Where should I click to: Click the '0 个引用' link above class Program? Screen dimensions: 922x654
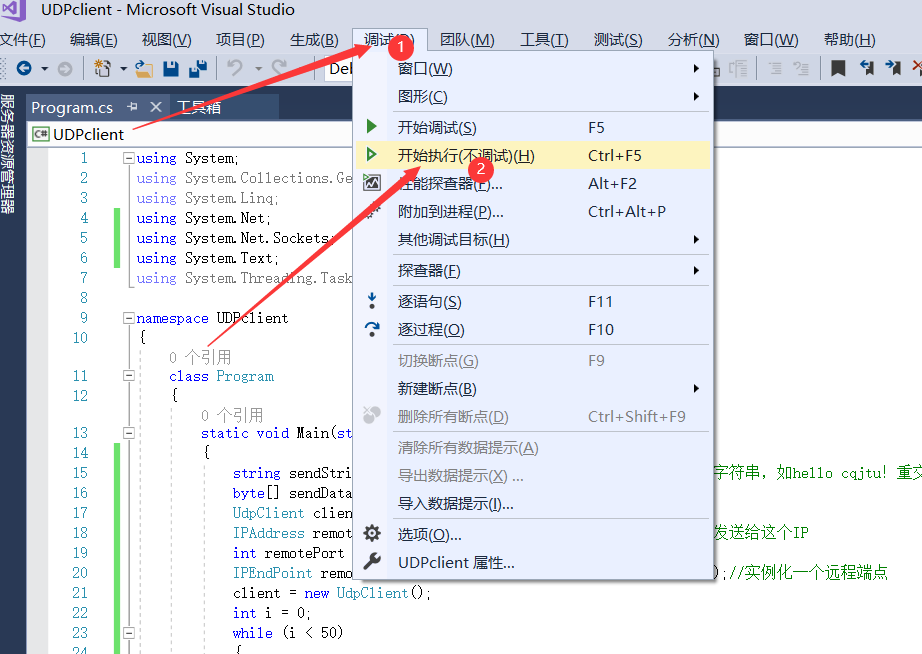click(200, 357)
